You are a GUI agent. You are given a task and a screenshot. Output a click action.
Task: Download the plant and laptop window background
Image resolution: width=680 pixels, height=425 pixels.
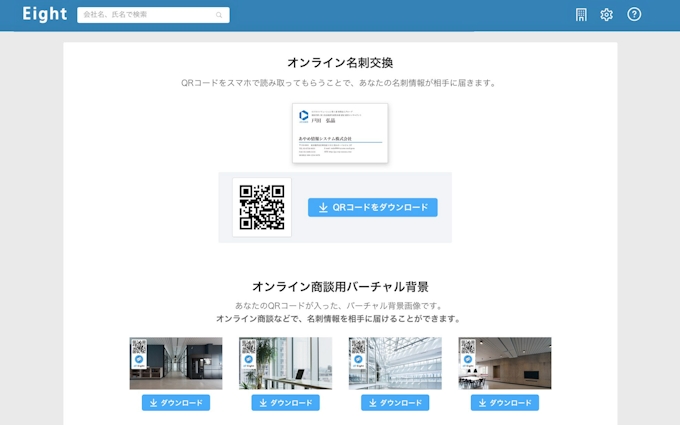(x=285, y=403)
